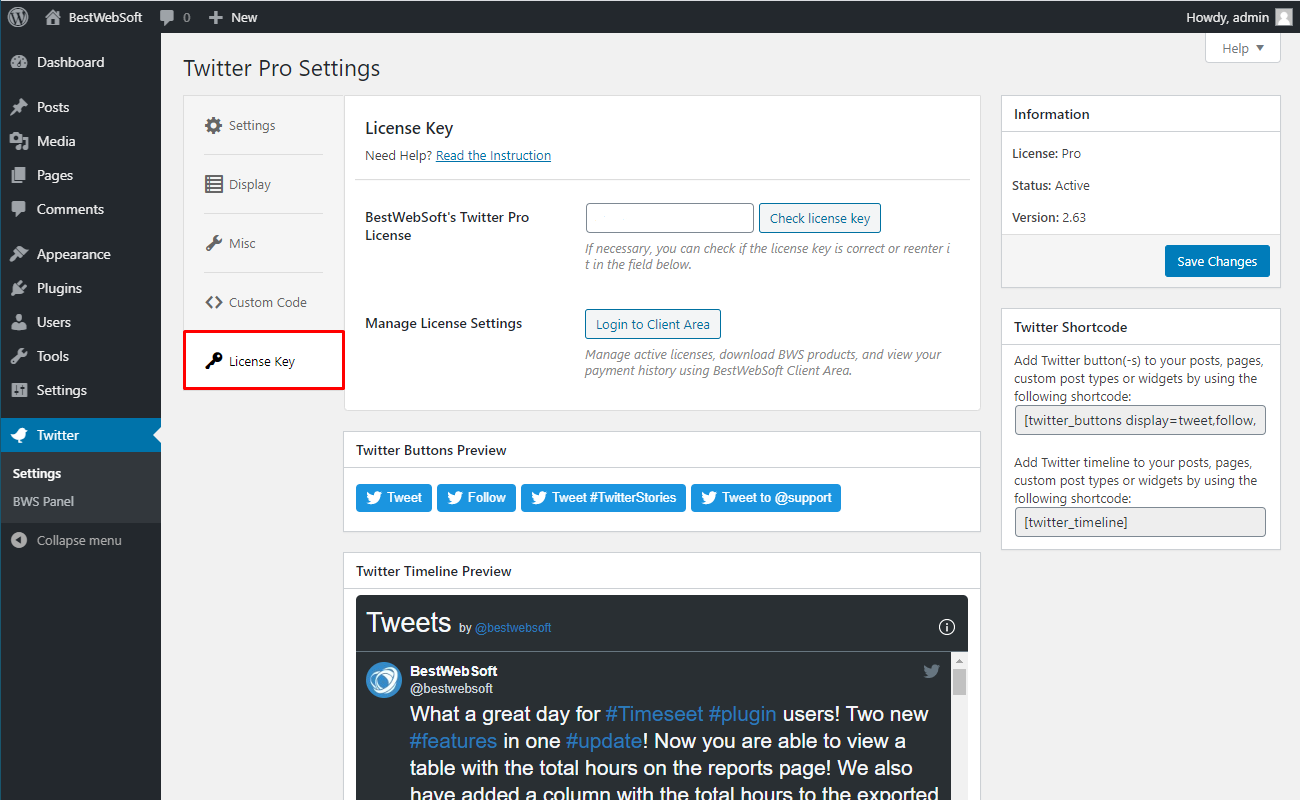This screenshot has height=800, width=1300.
Task: Click the License Key key icon
Action: (x=213, y=361)
